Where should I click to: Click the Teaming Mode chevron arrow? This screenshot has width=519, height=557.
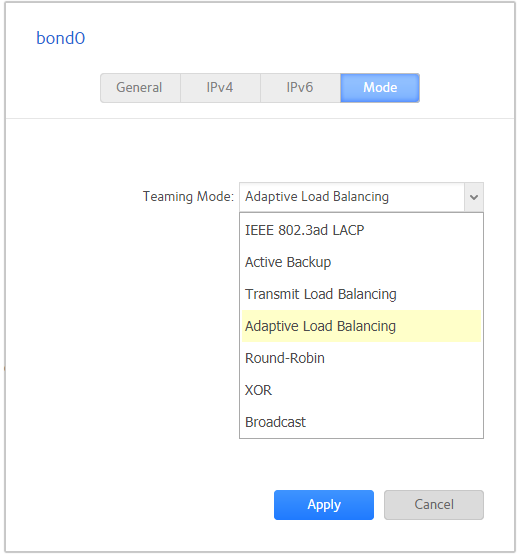pos(474,197)
